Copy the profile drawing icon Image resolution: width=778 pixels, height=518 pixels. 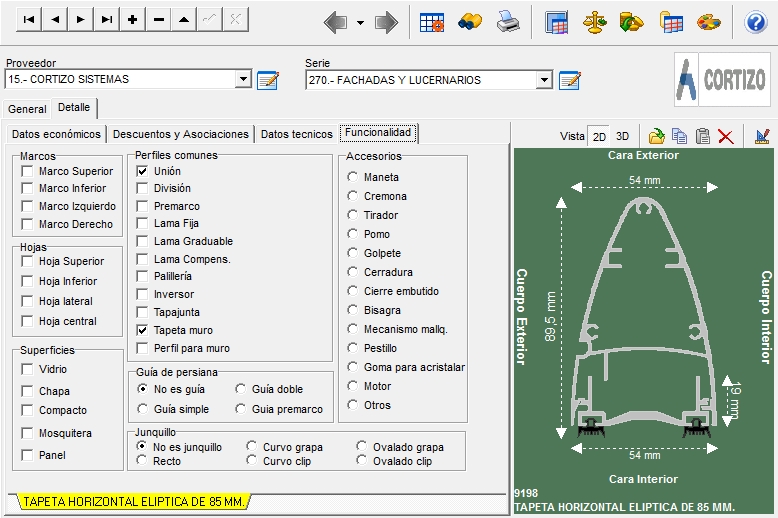coord(679,136)
